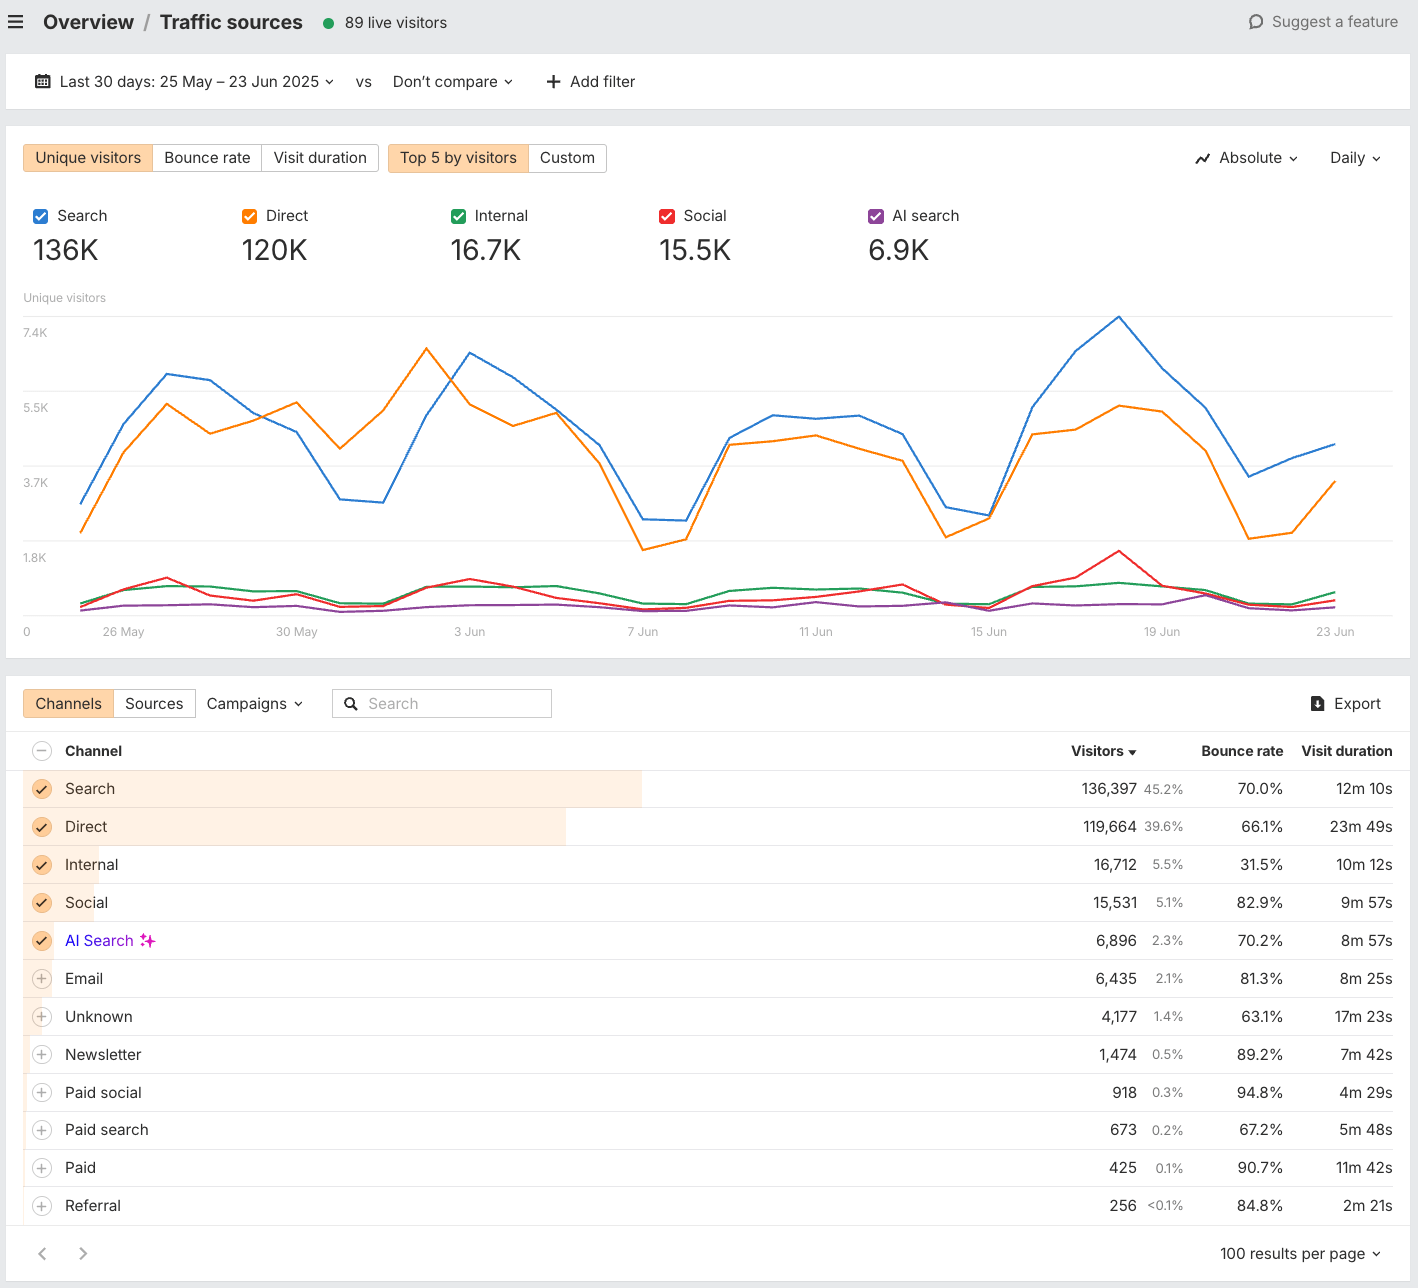This screenshot has height=1288, width=1418.
Task: Click the Export icon above the table
Action: (x=1318, y=703)
